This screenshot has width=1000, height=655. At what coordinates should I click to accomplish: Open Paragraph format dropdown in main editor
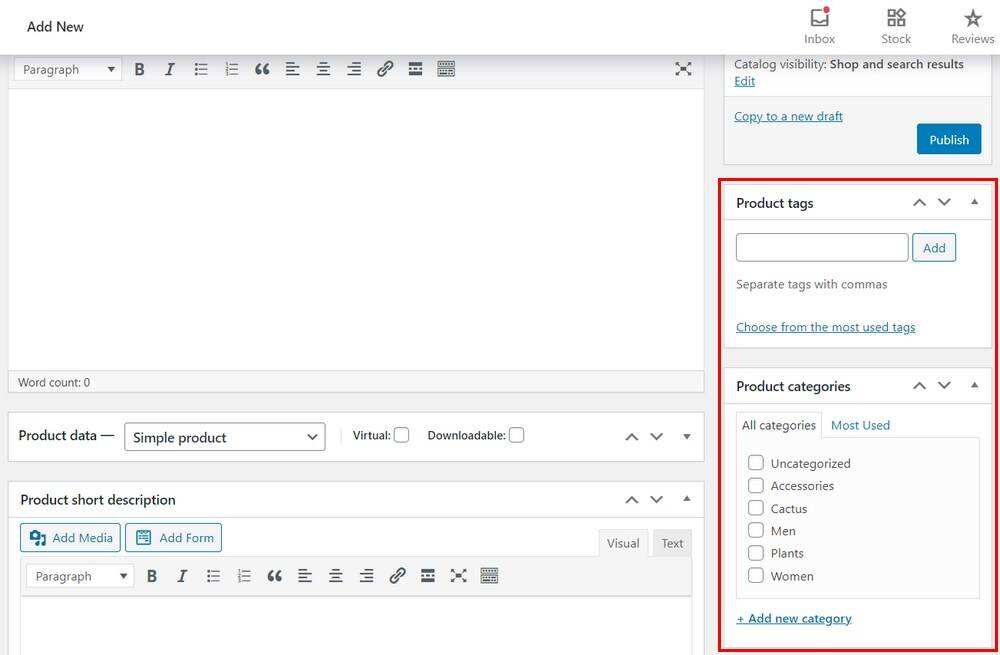(69, 69)
